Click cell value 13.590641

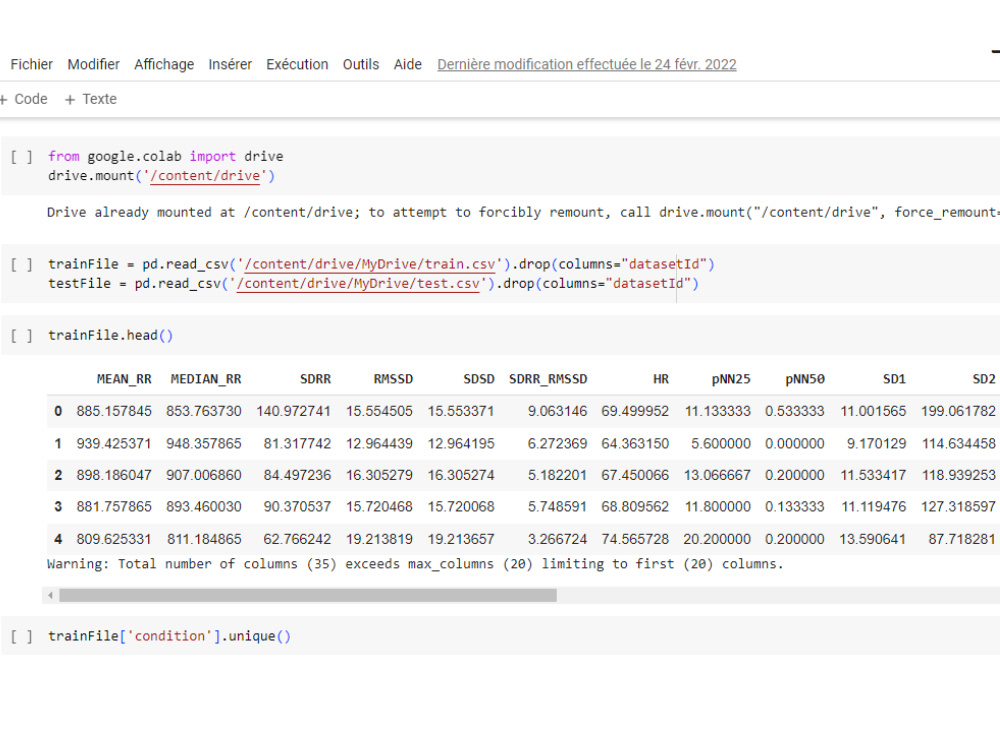coord(872,540)
